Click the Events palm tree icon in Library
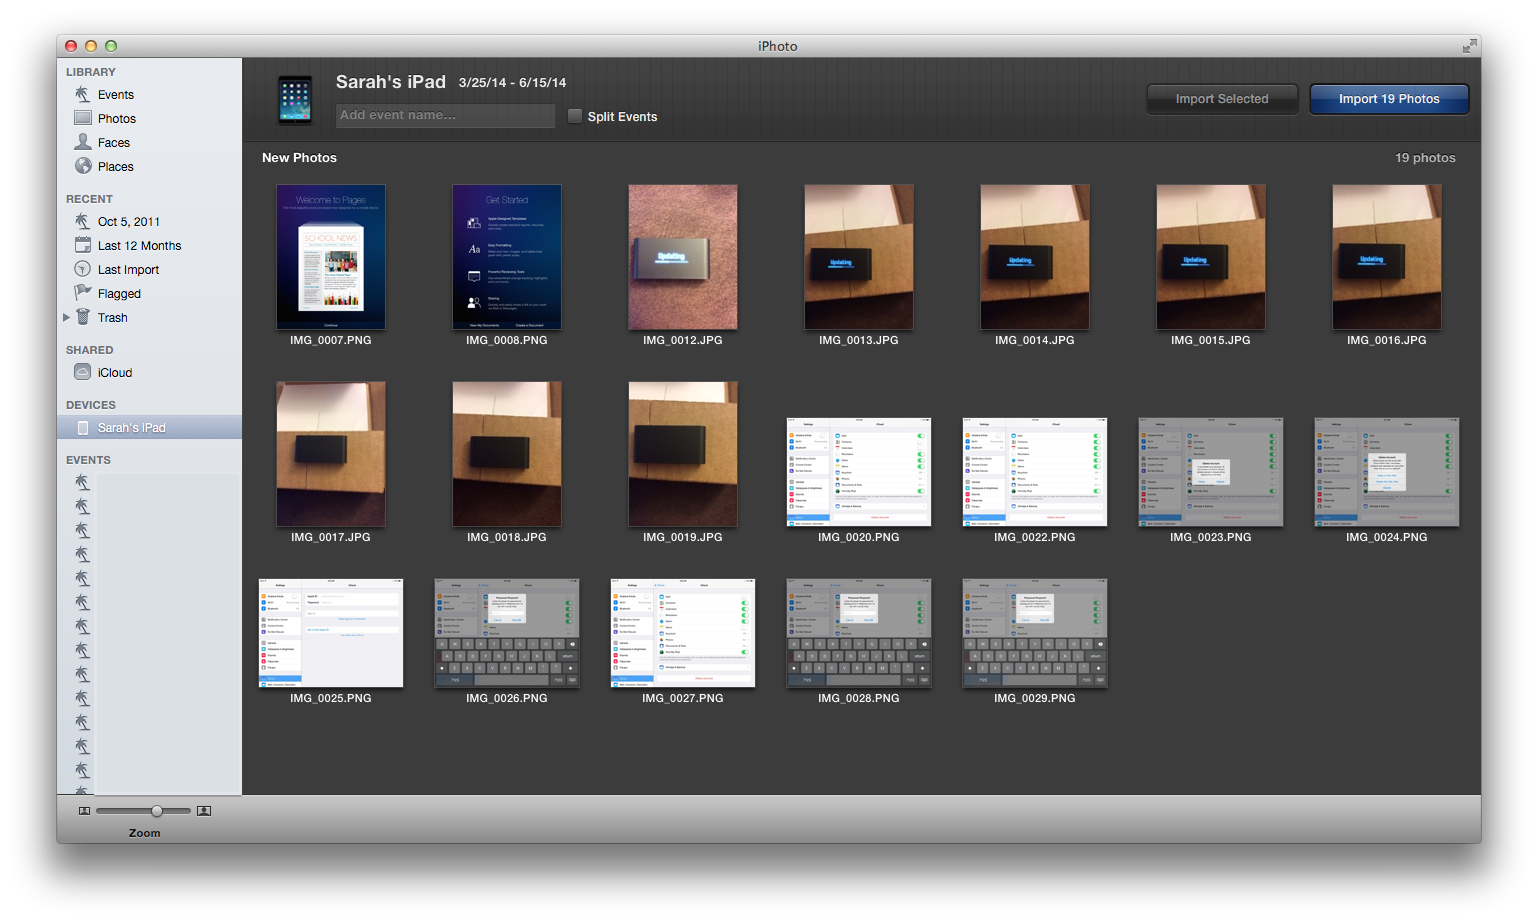1538x922 pixels. tap(83, 94)
